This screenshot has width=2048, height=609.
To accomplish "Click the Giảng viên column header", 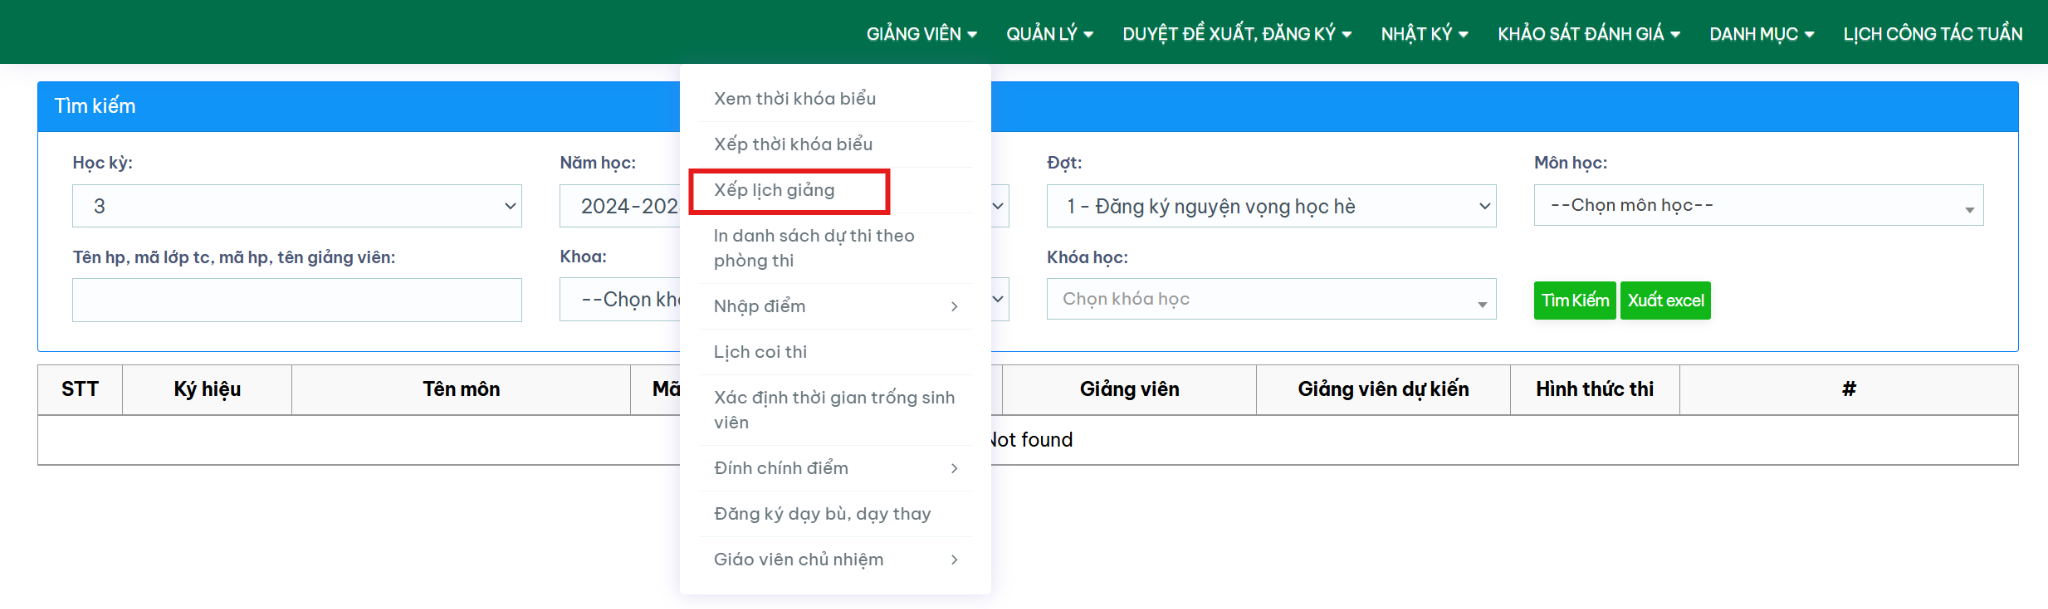I will point(1129,389).
